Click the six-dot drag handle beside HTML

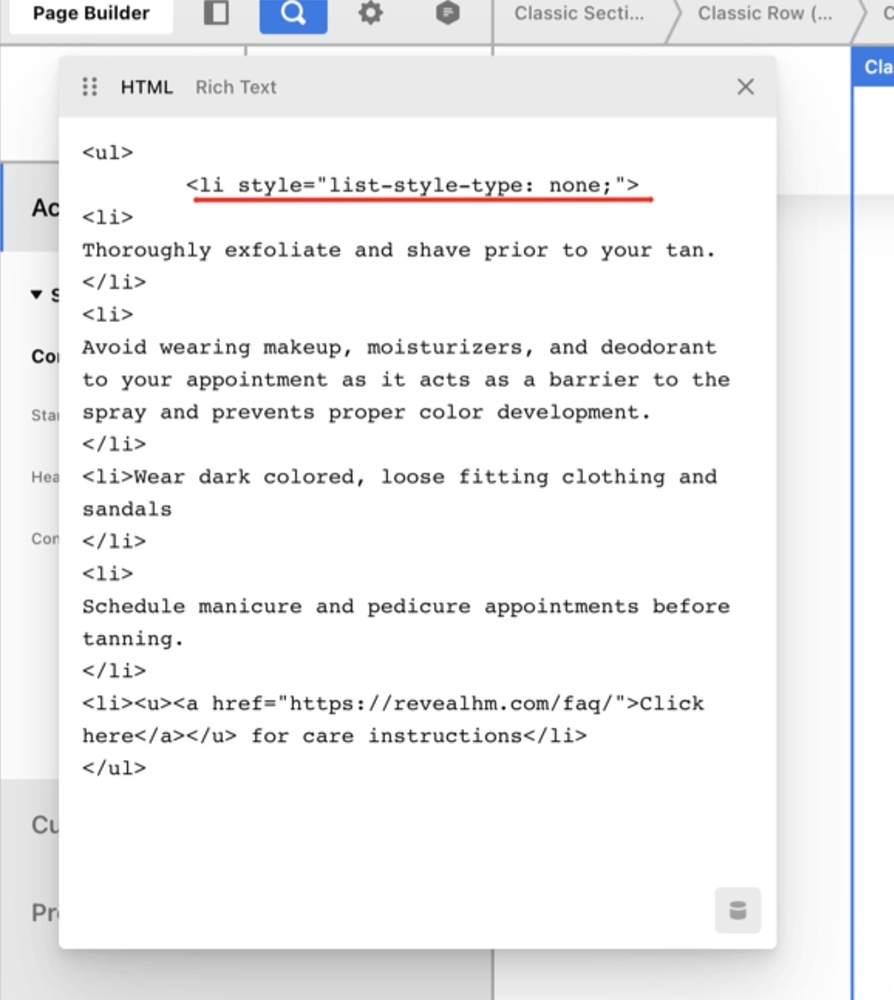pos(90,87)
